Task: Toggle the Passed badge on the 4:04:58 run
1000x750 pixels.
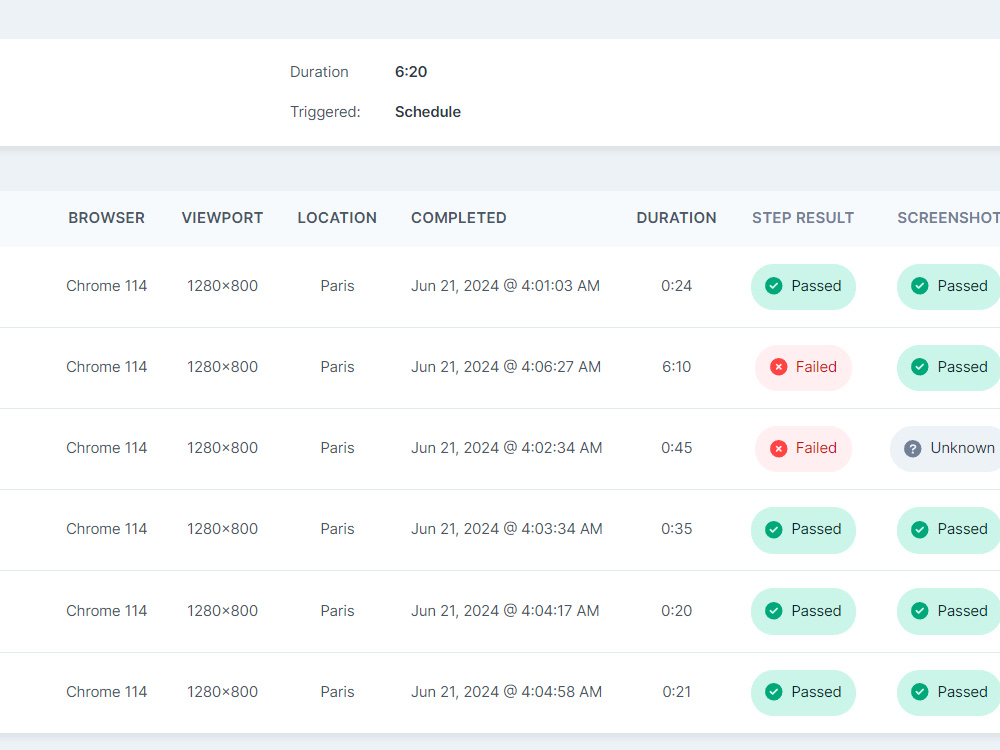Action: coord(803,692)
